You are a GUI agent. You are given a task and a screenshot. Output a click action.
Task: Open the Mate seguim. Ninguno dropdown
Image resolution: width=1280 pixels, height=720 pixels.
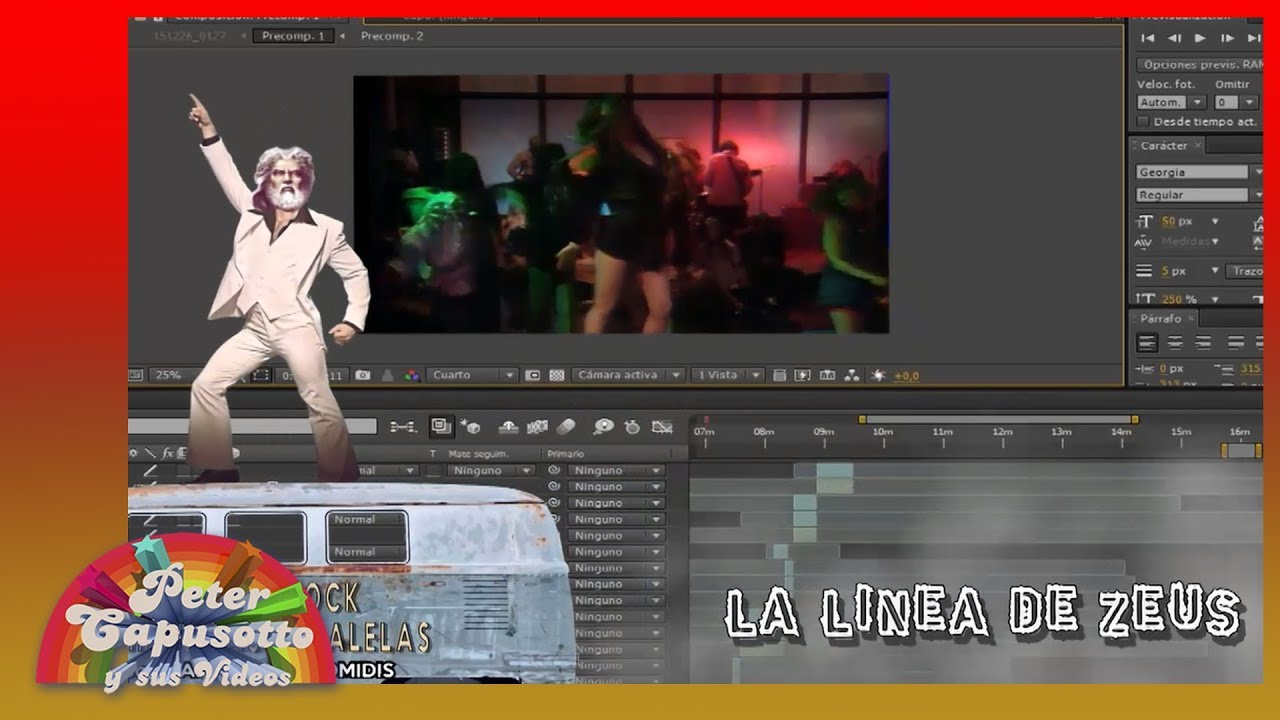[490, 470]
